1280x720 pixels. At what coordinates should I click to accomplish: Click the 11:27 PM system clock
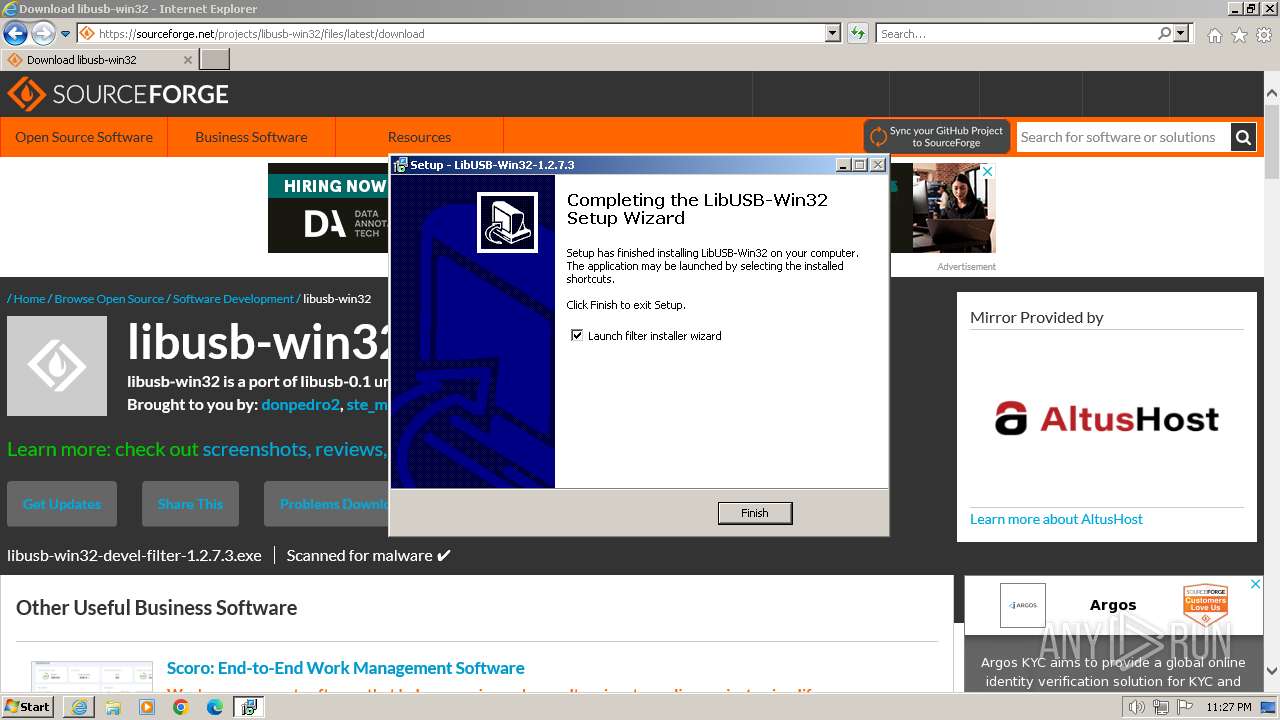click(x=1229, y=707)
